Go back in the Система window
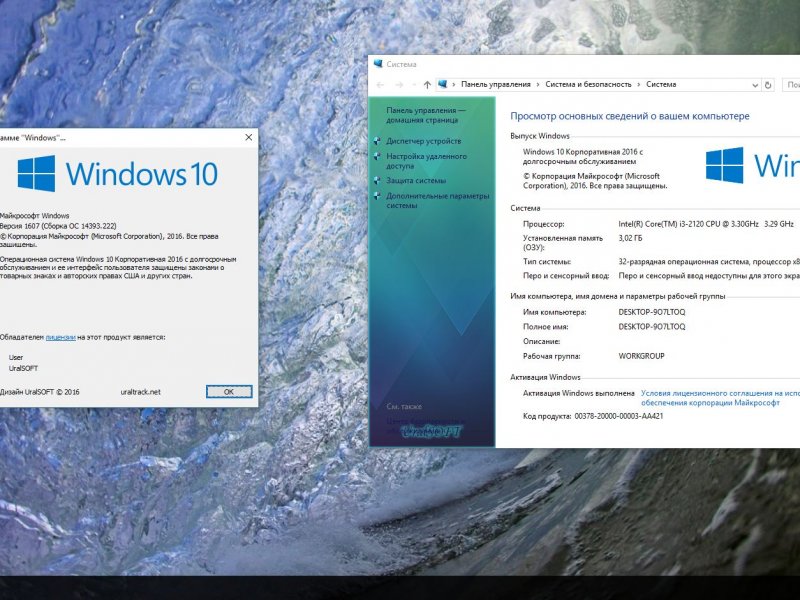The height and width of the screenshot is (600, 800). [380, 85]
